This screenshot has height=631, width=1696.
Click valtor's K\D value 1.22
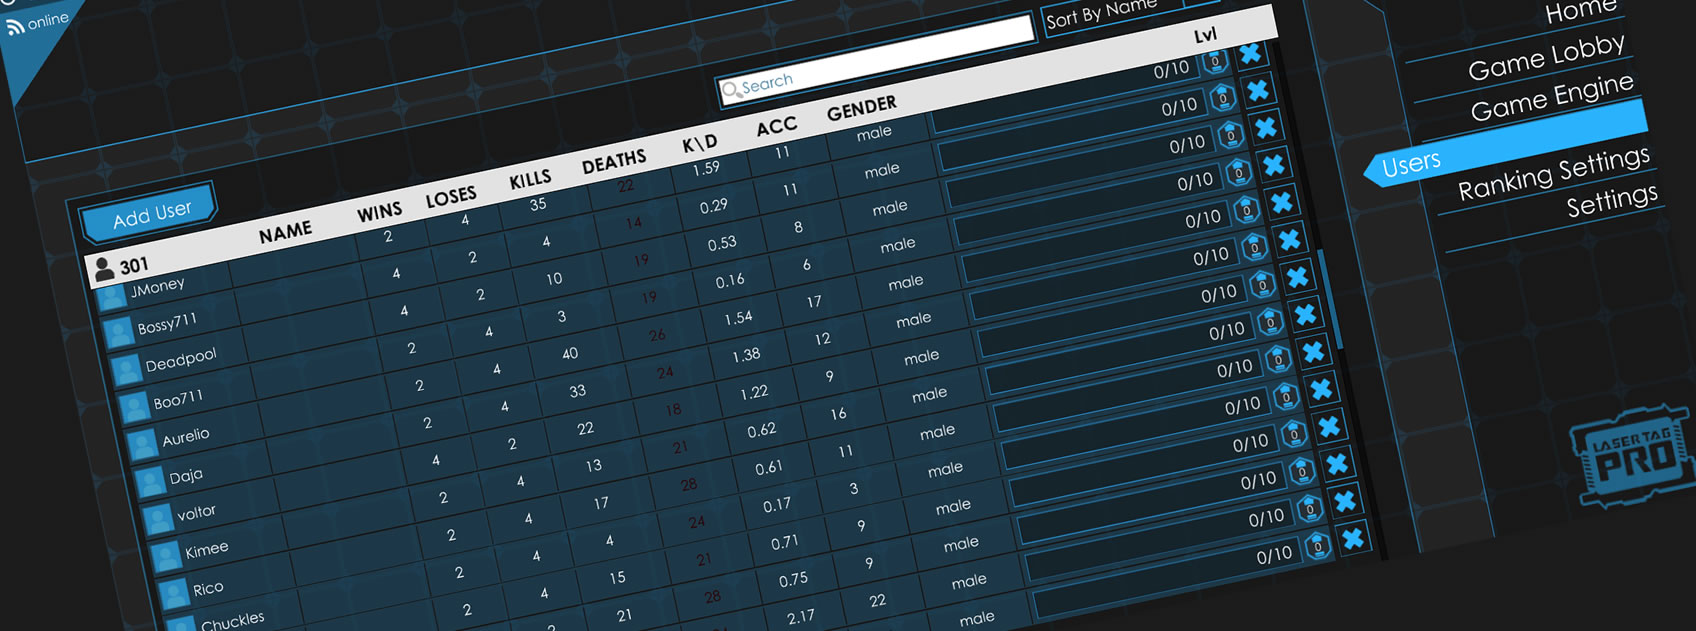[x=754, y=392]
